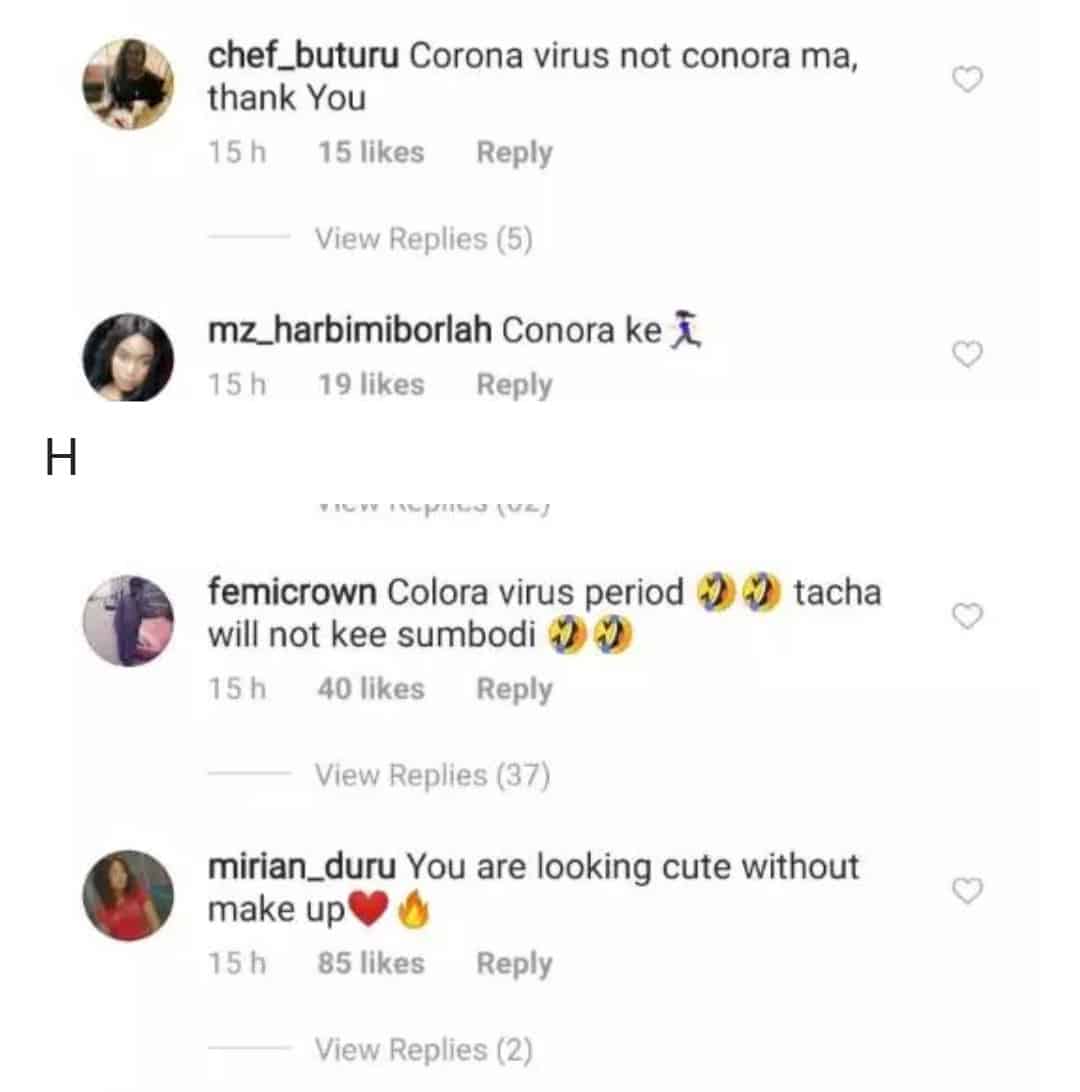The image size is (1080, 1092).
Task: Reply to mirian_duru's comment
Action: 514,963
